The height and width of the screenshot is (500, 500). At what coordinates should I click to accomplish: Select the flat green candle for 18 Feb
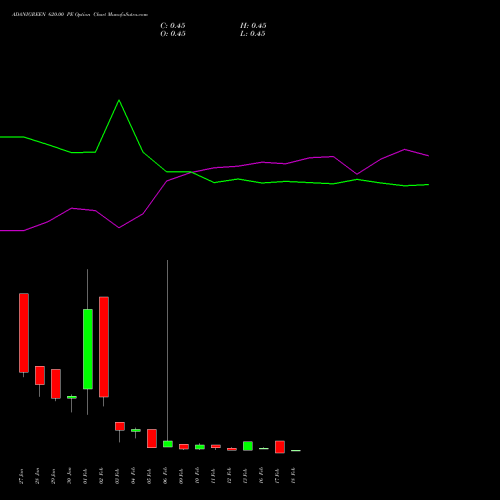tap(296, 451)
